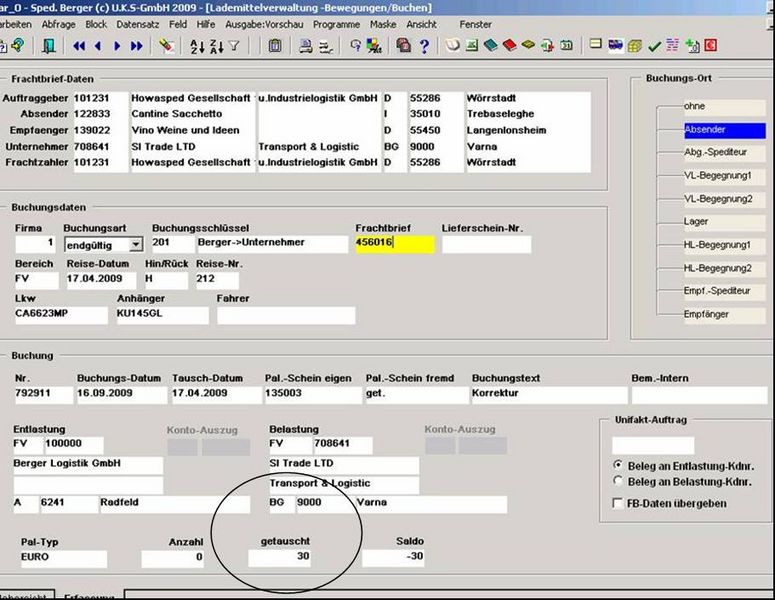Click the colored squares palette icon
This screenshot has width=775, height=600.
(x=374, y=46)
